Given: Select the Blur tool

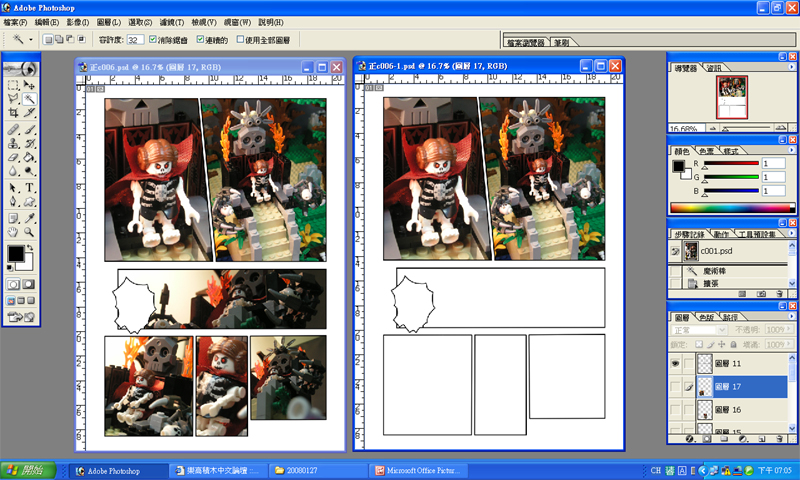Looking at the screenshot, I should coord(13,171).
